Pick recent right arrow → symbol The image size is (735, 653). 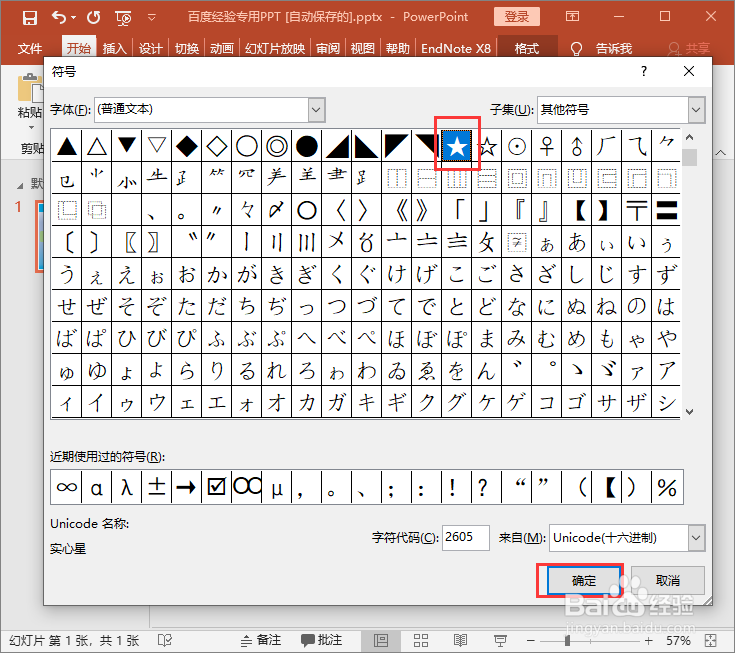point(187,487)
